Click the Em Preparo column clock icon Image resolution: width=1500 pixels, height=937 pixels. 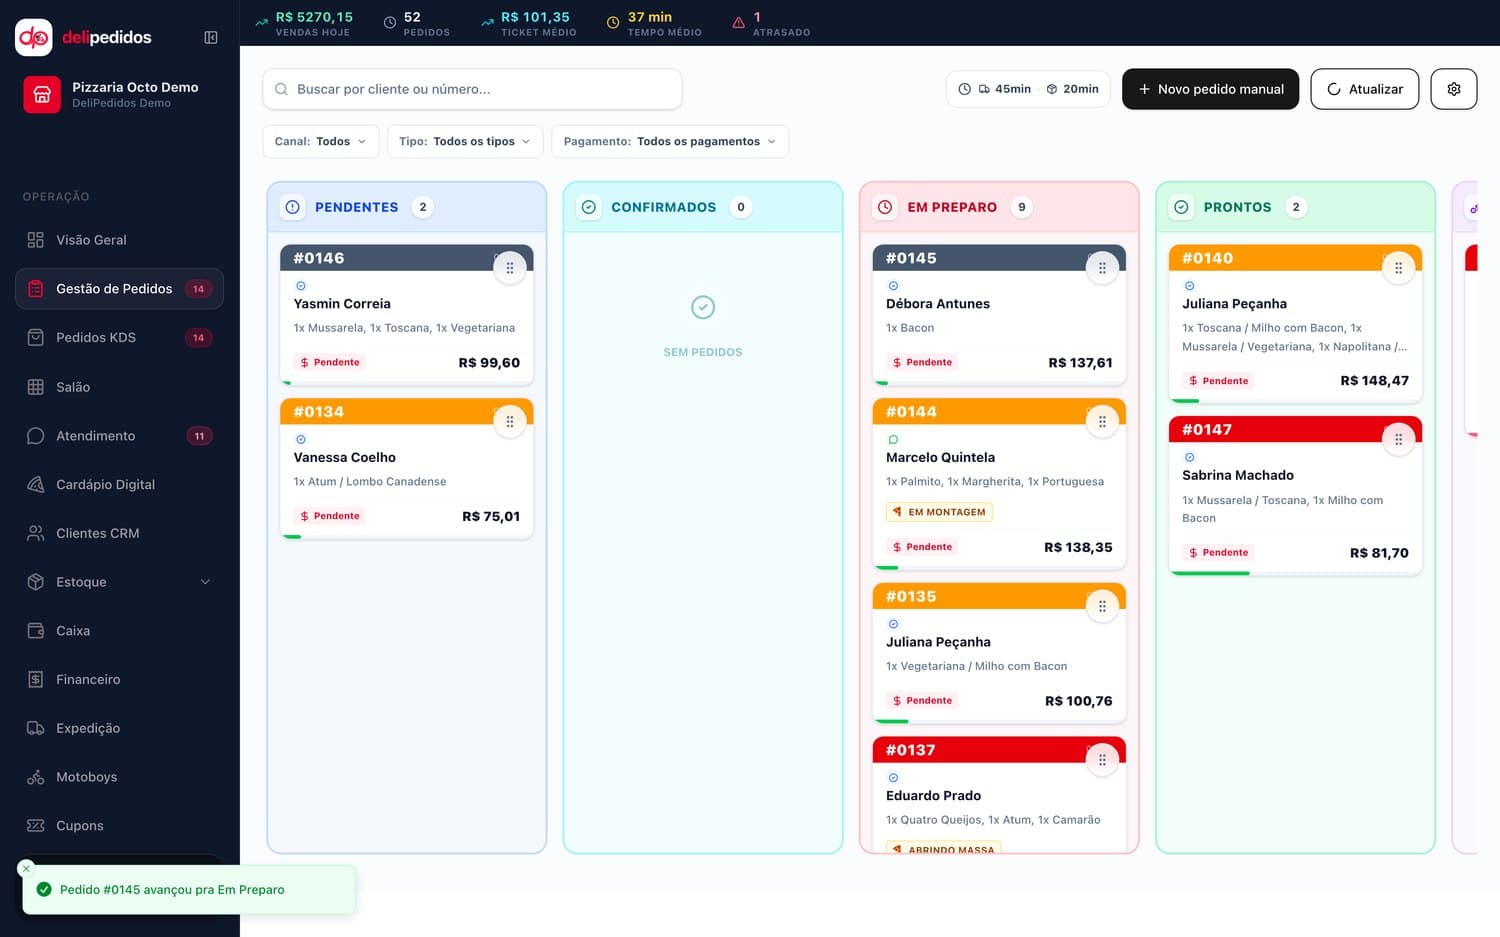coord(885,207)
